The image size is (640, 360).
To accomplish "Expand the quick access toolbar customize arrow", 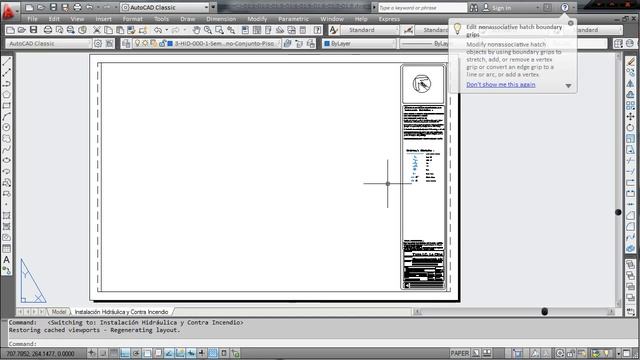I will (213, 7).
